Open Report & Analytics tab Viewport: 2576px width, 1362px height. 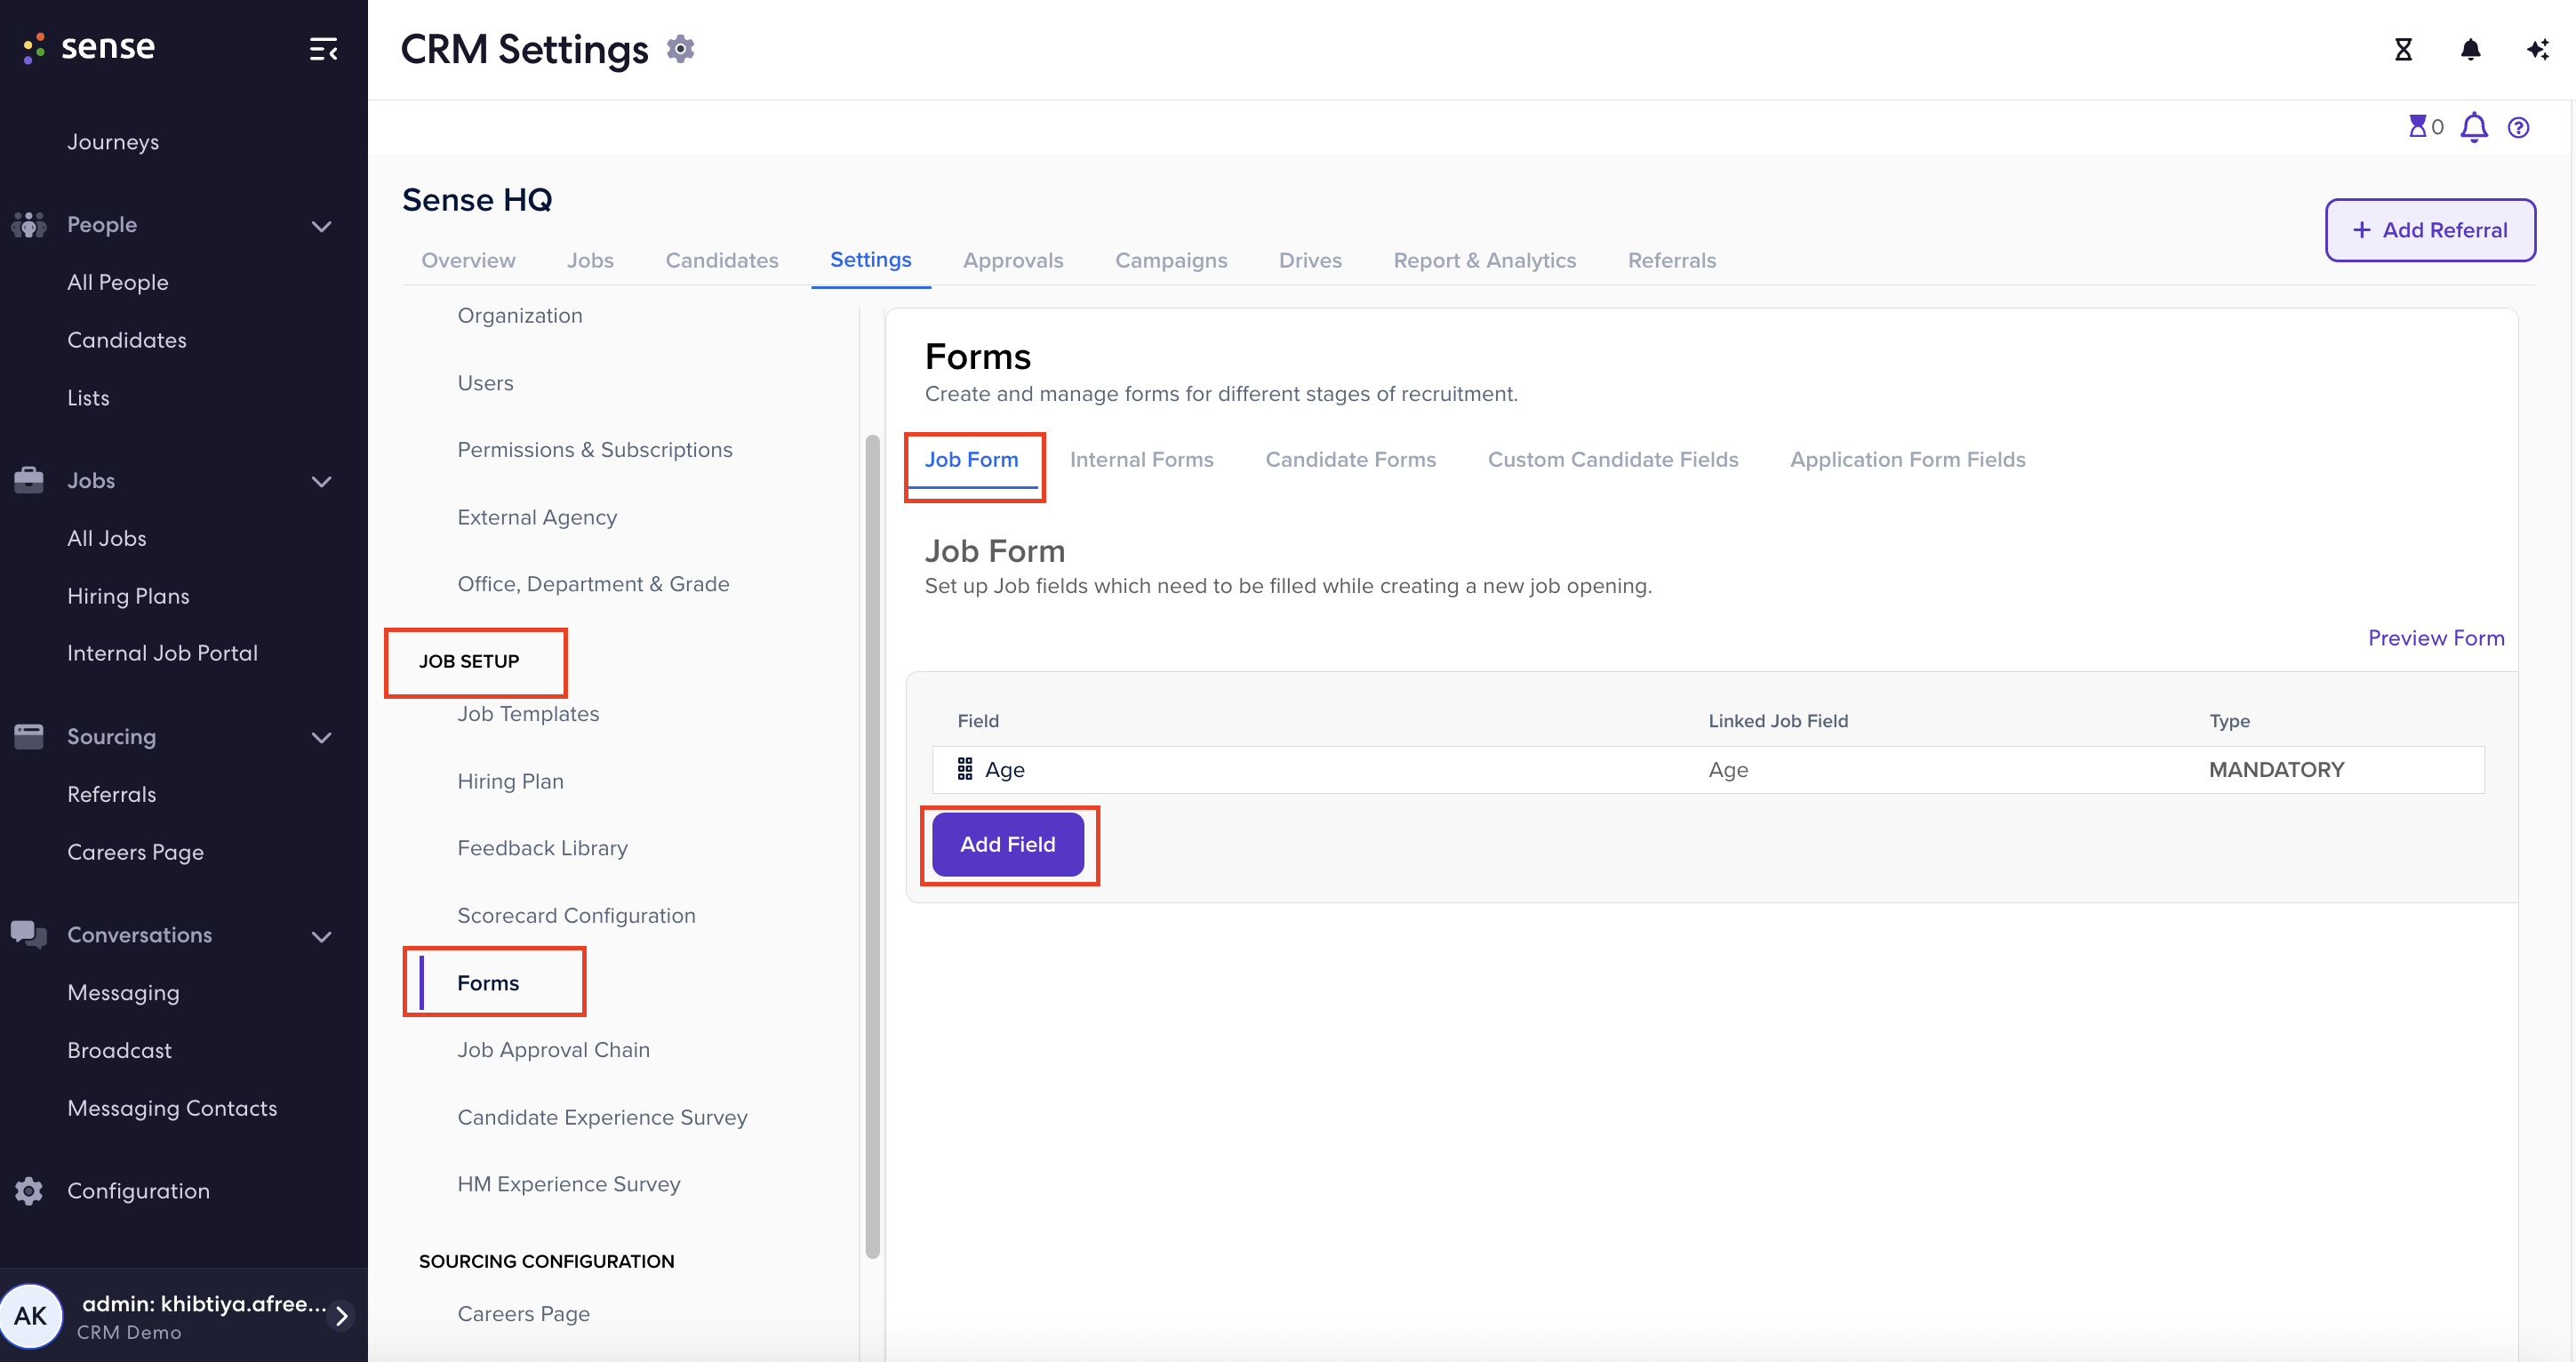[1485, 260]
